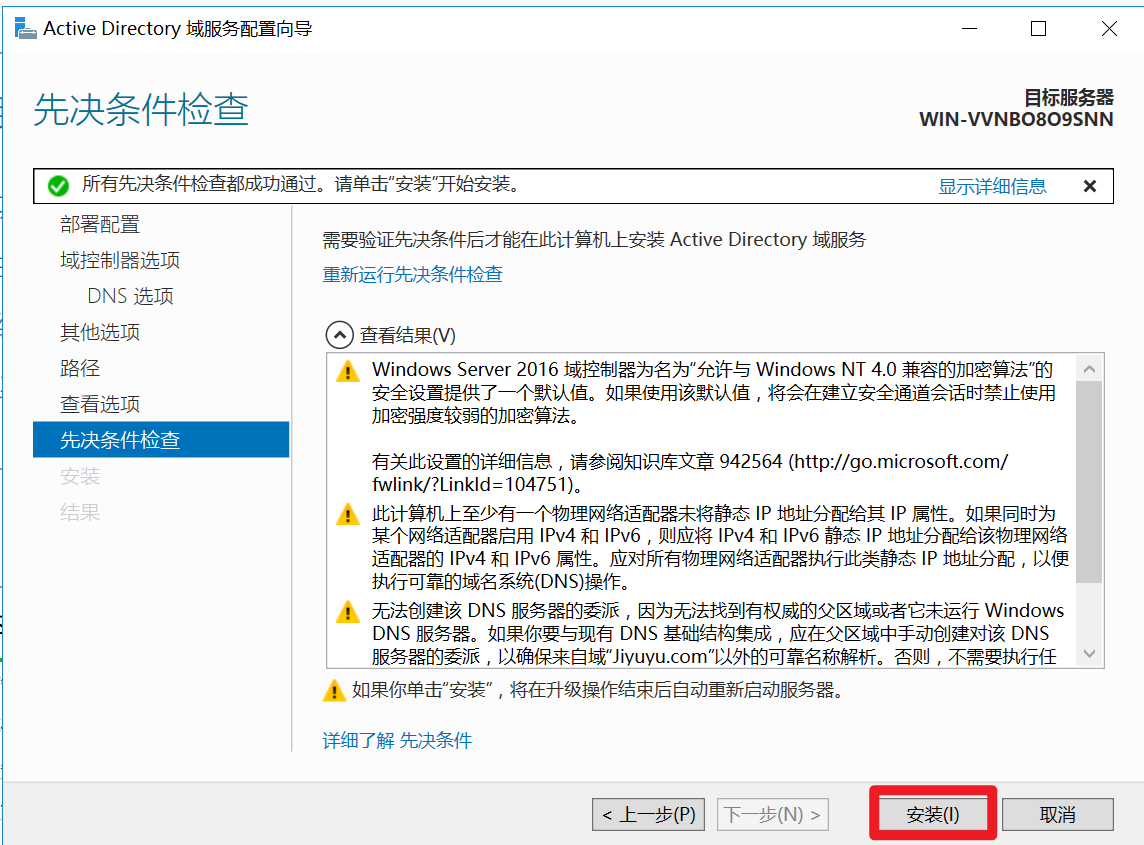Collapse the 查看结果(V) section chevron
Screen dimensions: 1144x845
[x=339, y=335]
